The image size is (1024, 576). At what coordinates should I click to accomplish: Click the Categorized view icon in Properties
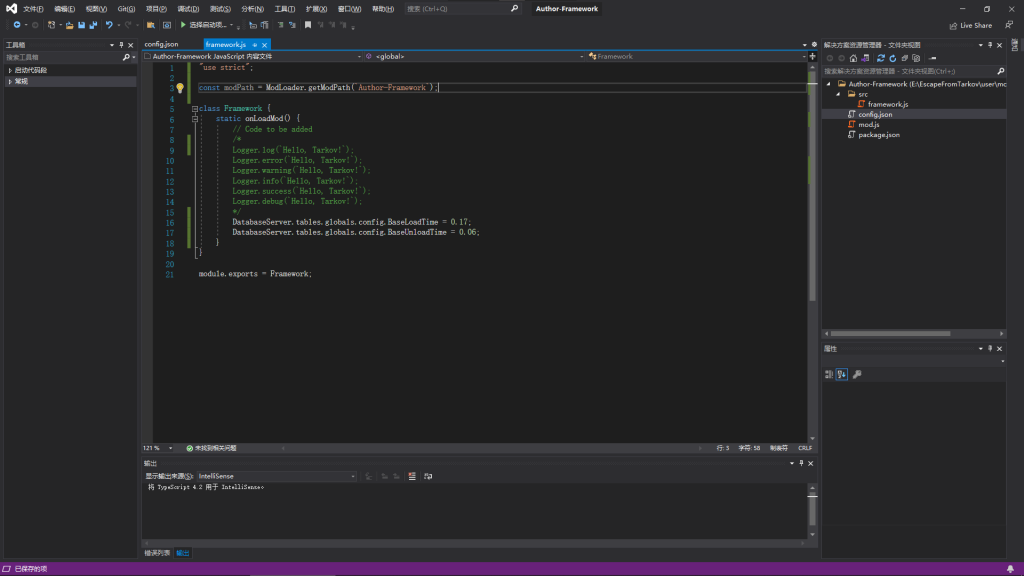(x=829, y=374)
